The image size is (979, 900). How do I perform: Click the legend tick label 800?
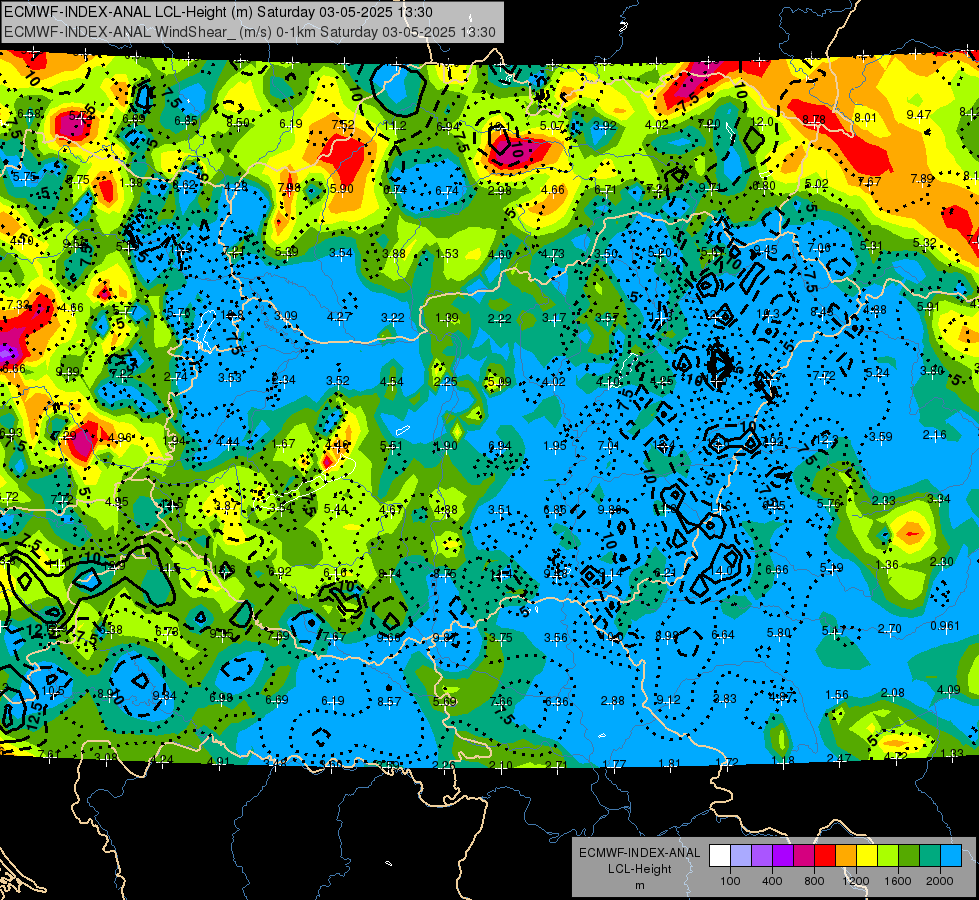814,881
